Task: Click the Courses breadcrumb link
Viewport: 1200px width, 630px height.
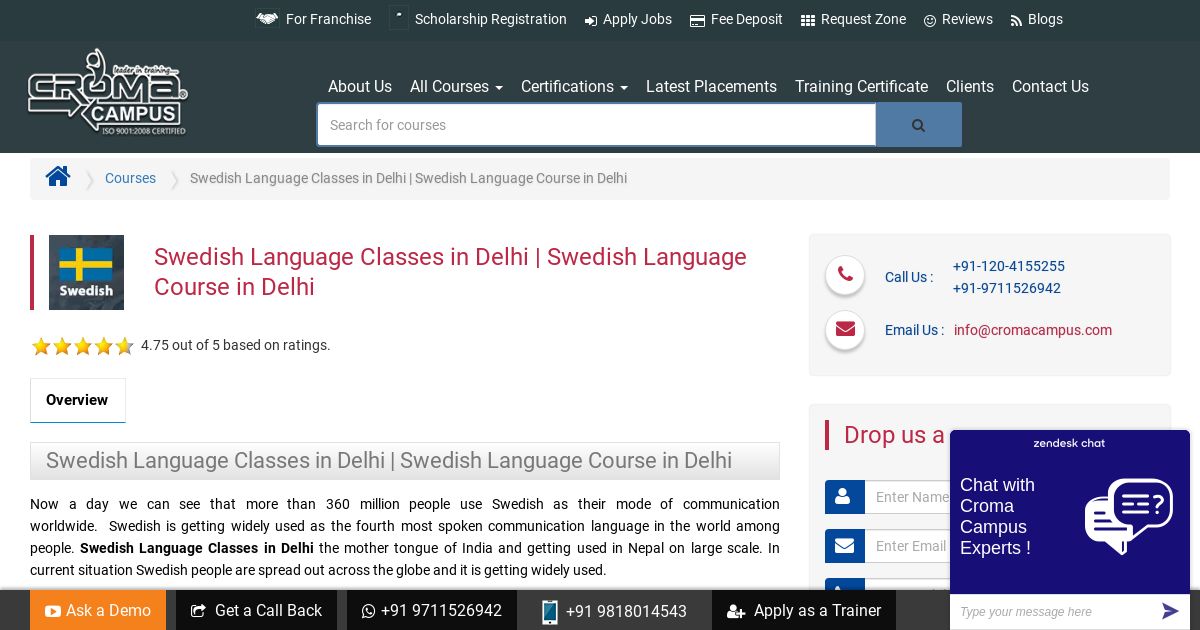Action: (x=130, y=178)
